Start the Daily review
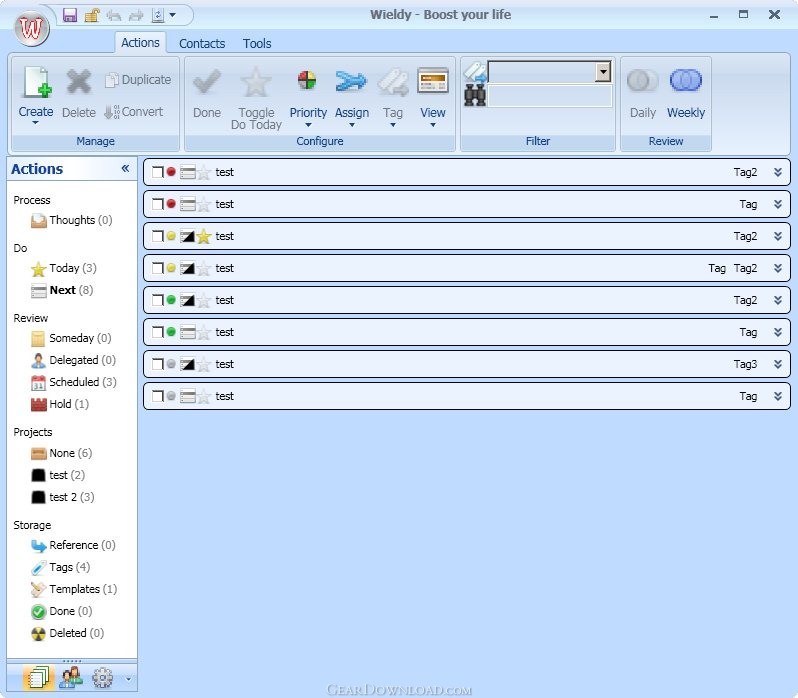 tap(643, 93)
